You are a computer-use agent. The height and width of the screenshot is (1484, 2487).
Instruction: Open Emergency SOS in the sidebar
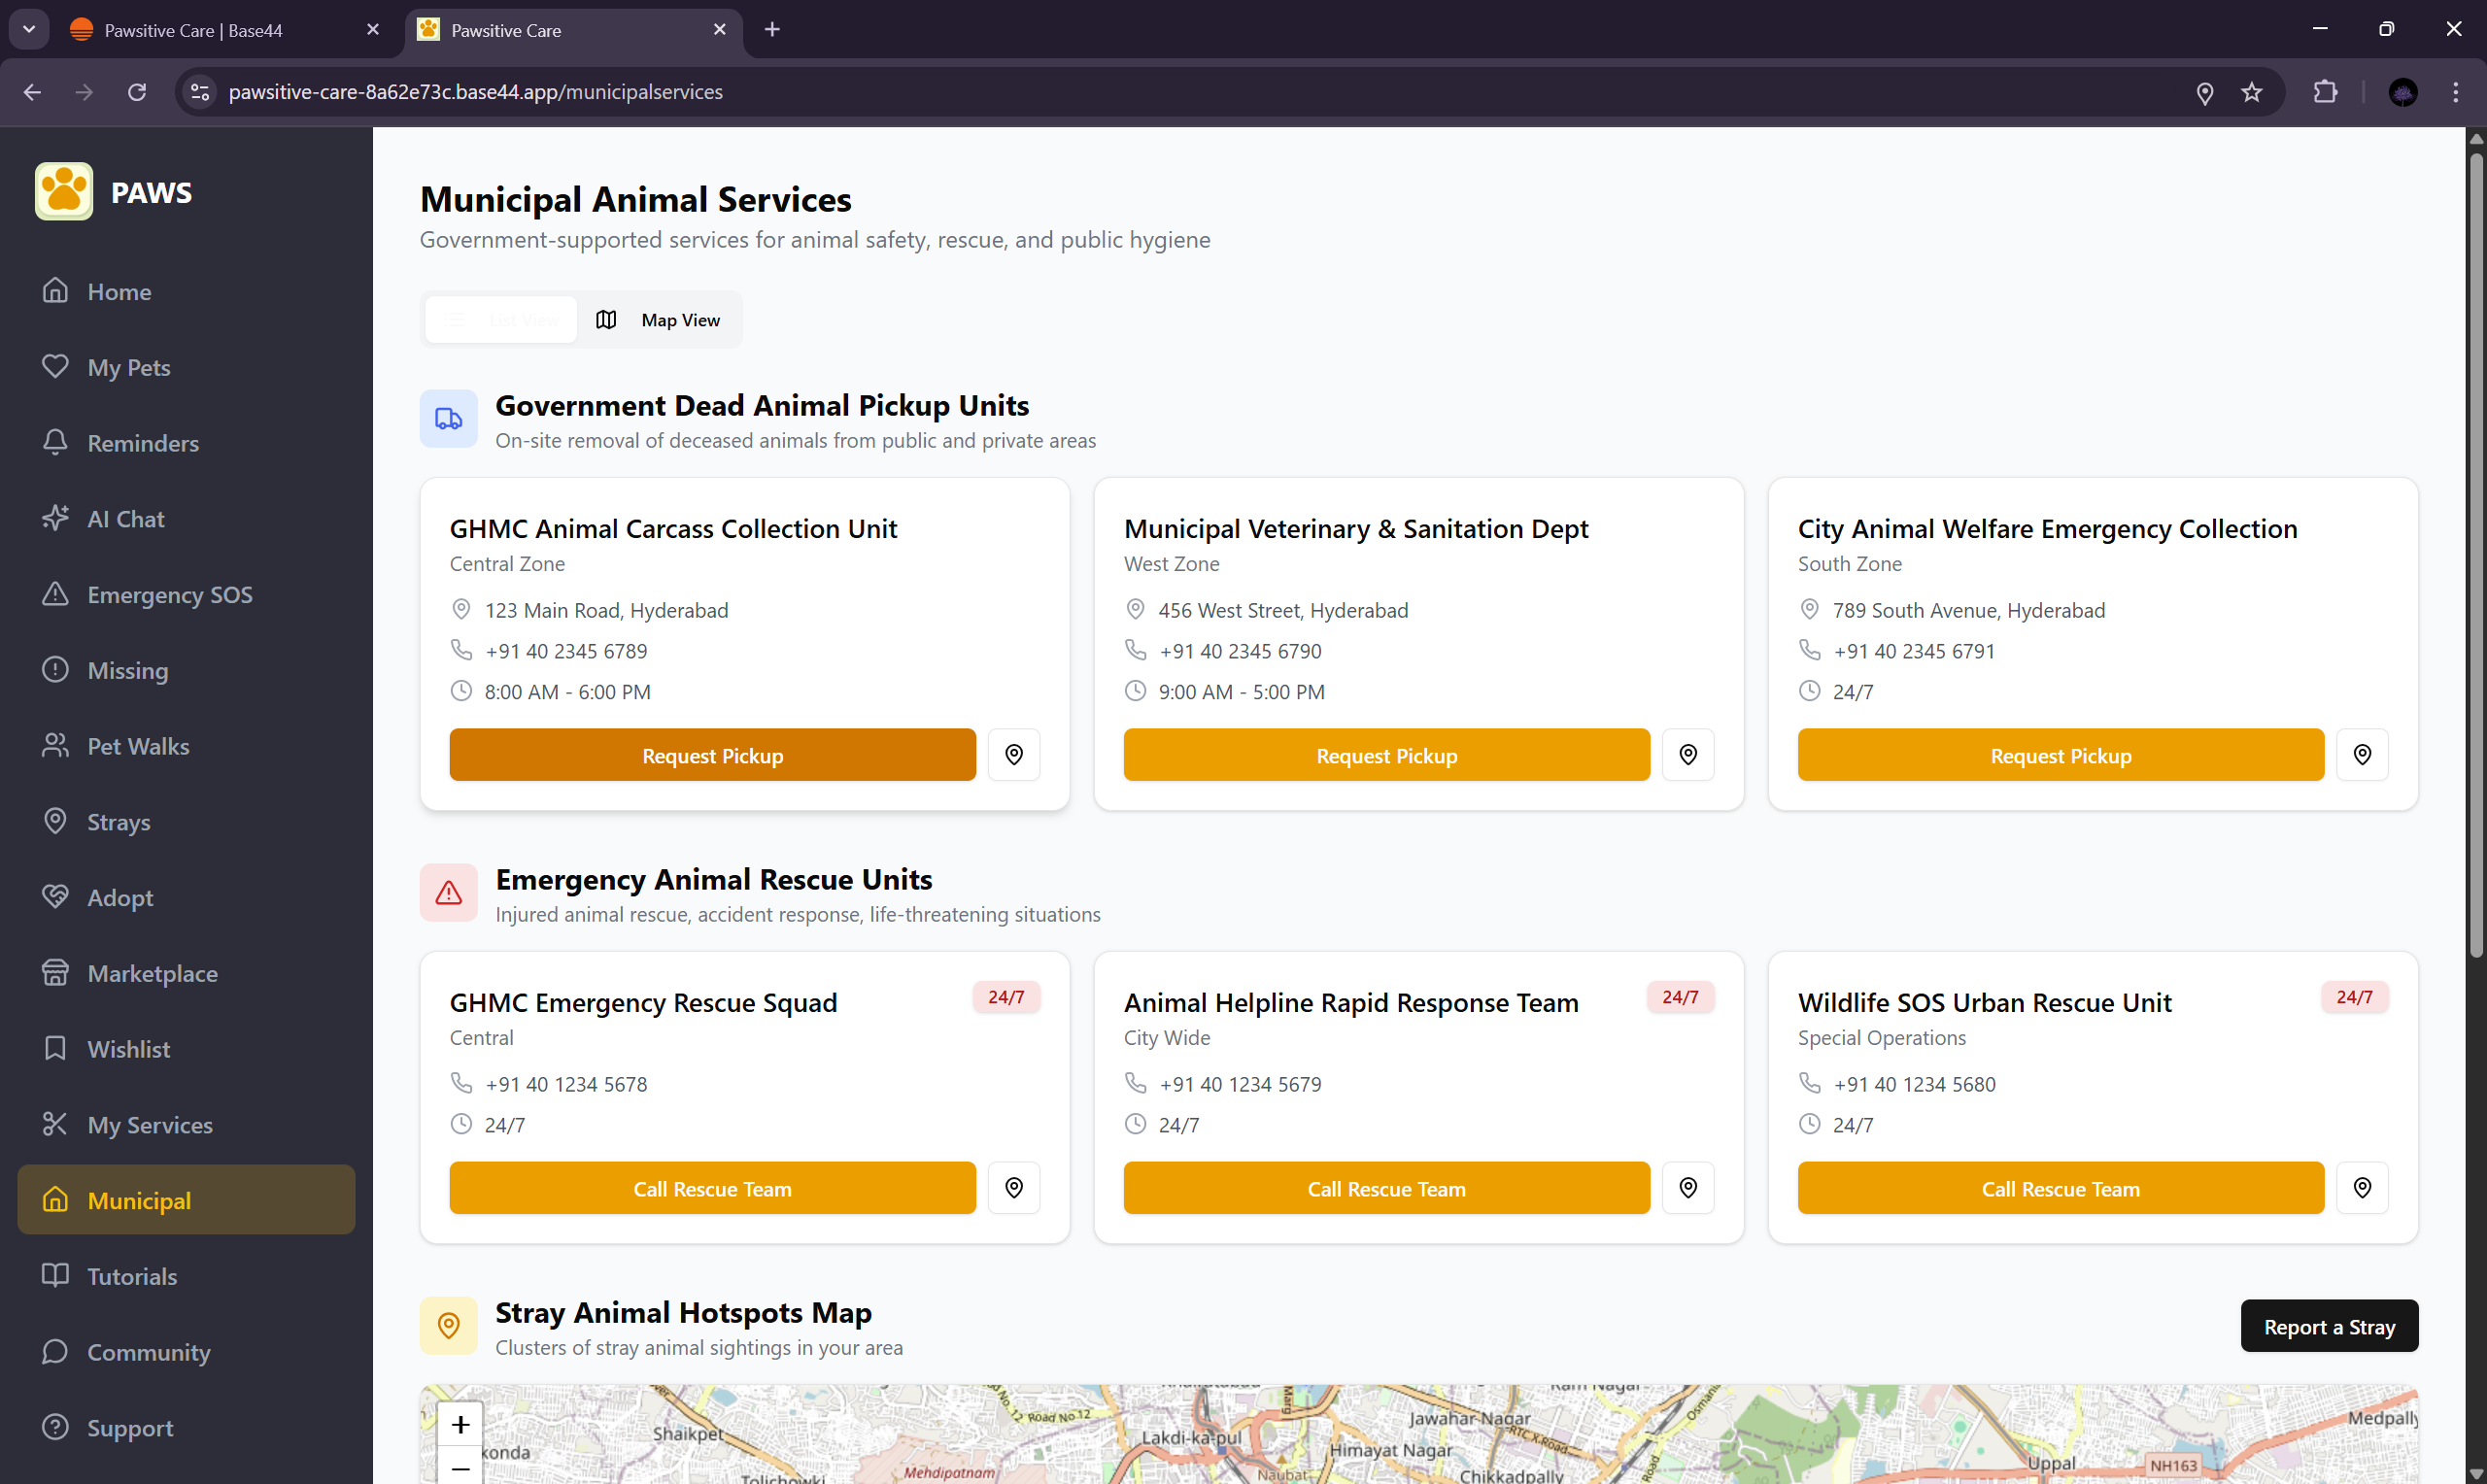pos(169,595)
